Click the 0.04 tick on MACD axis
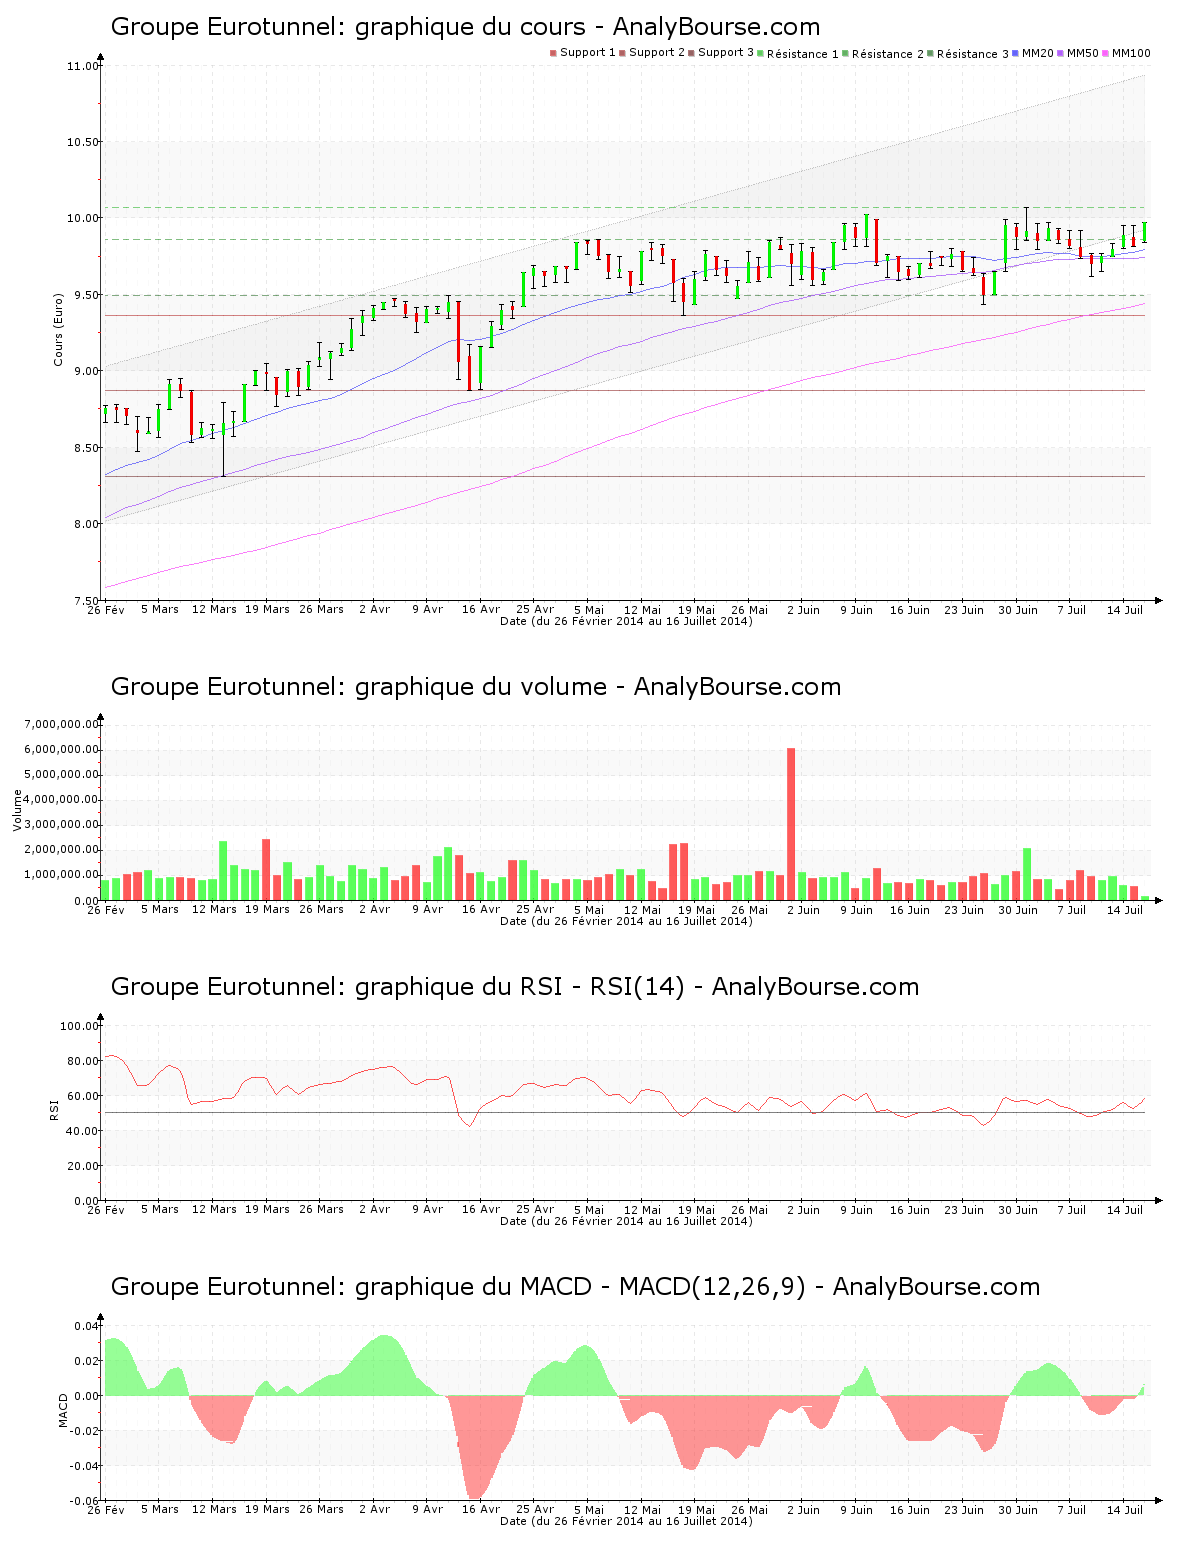 (x=86, y=1326)
